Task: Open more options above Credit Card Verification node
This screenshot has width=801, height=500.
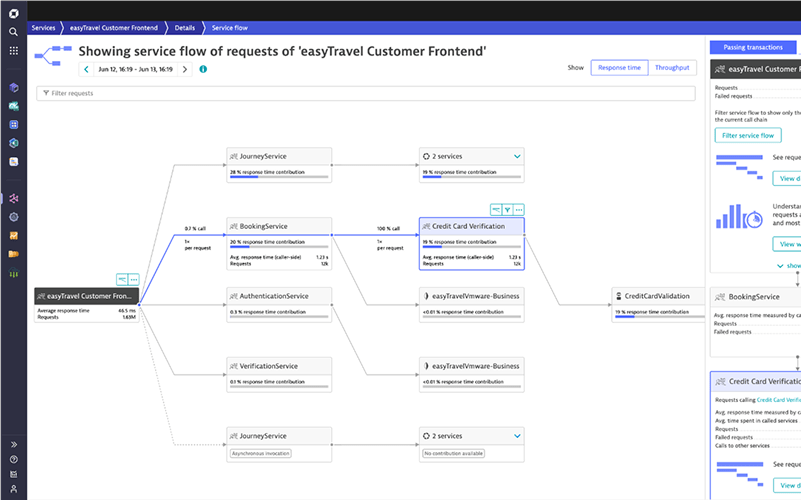Action: click(519, 210)
